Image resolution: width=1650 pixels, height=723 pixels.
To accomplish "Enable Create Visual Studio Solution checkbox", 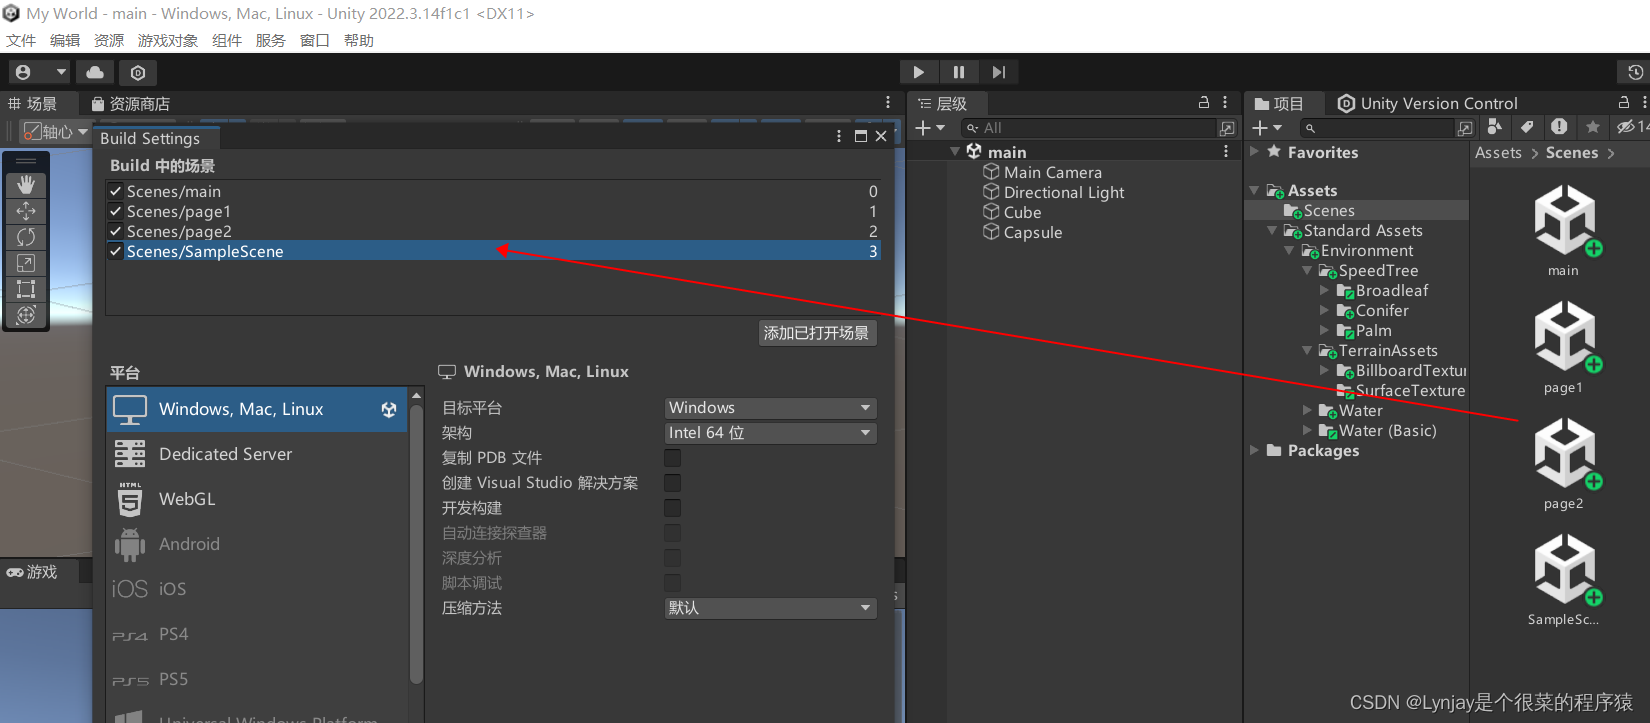I will click(x=673, y=483).
